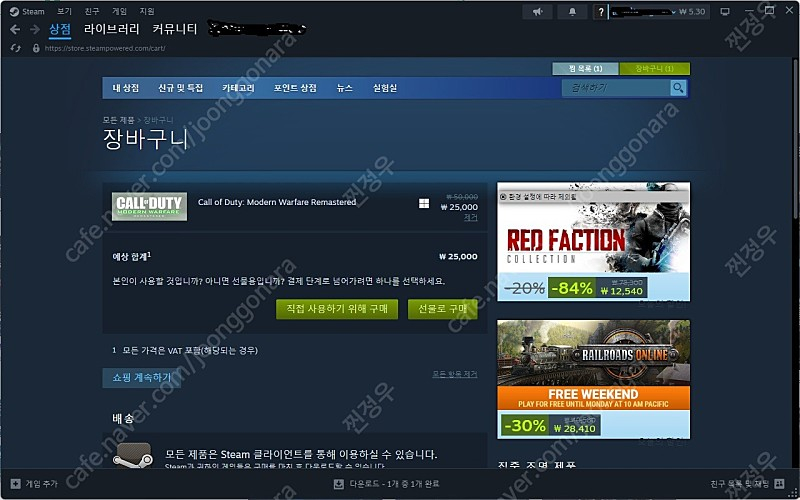
Task: Click the add game plus icon
Action: (x=16, y=483)
